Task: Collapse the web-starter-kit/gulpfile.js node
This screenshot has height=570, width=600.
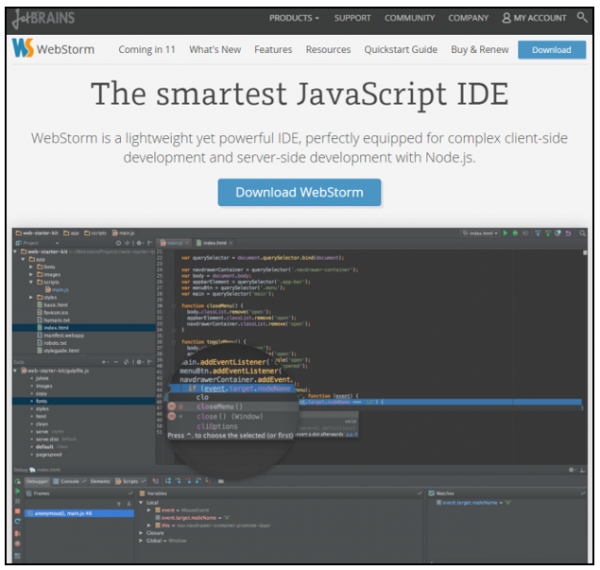Action: point(15,370)
